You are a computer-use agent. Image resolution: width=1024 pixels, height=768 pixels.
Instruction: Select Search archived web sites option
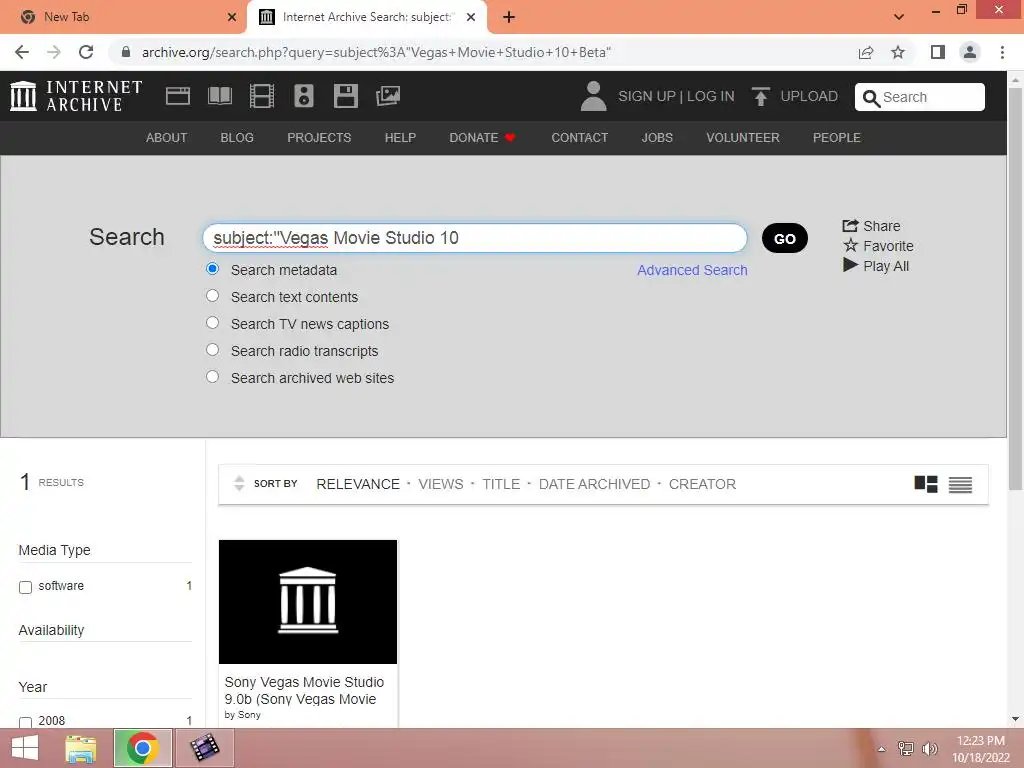[212, 377]
